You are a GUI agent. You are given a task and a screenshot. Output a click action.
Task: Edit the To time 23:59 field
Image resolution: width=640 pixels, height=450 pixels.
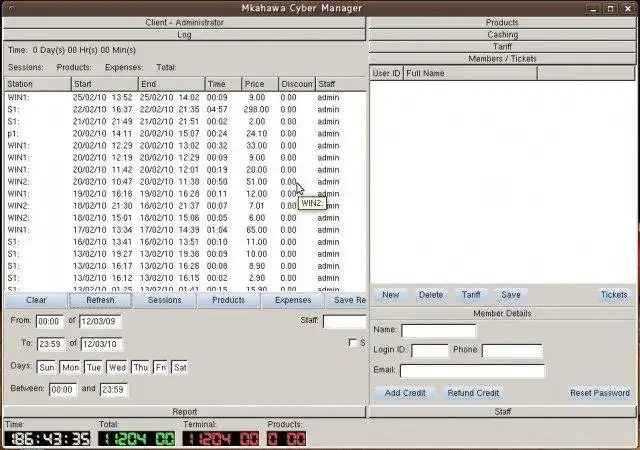click(x=51, y=344)
